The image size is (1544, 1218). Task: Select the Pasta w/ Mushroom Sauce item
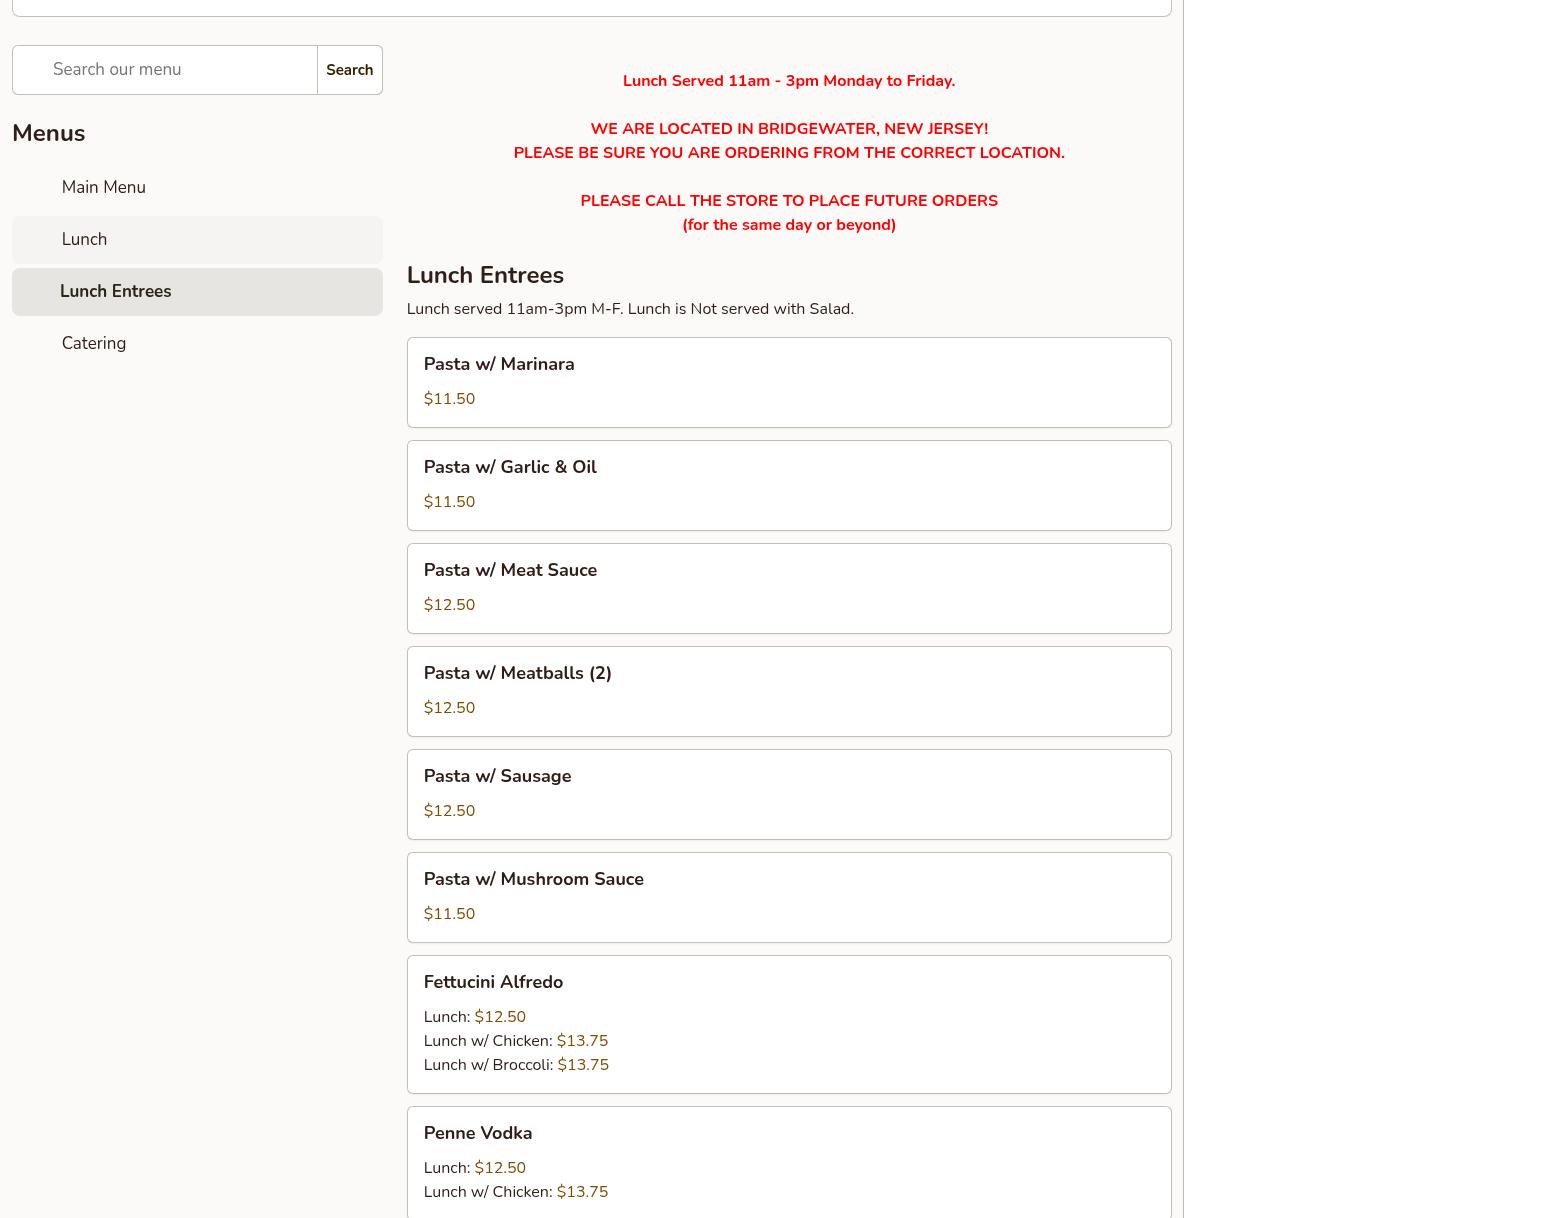[789, 897]
